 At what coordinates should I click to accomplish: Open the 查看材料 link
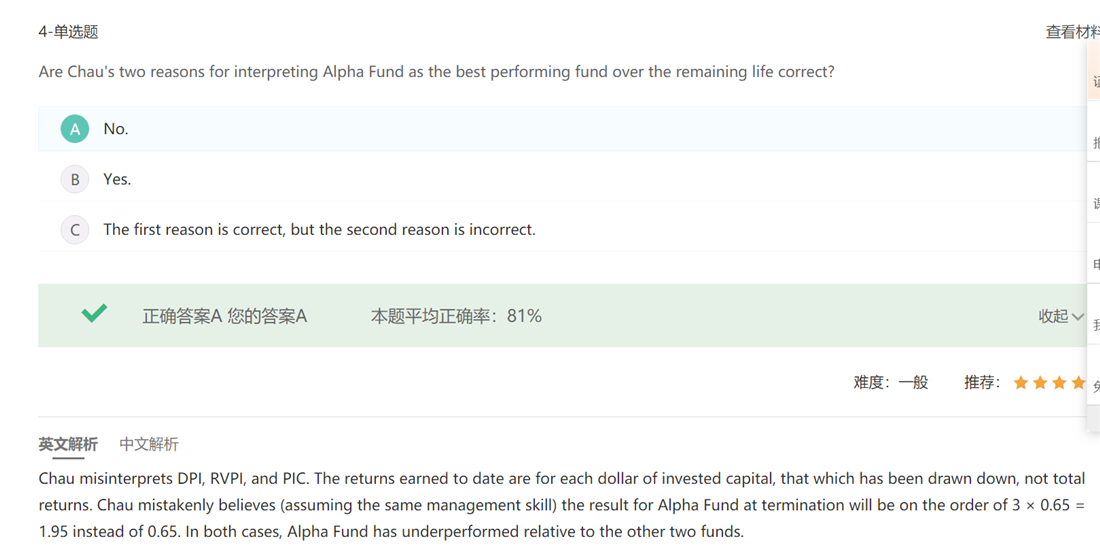coord(1072,32)
